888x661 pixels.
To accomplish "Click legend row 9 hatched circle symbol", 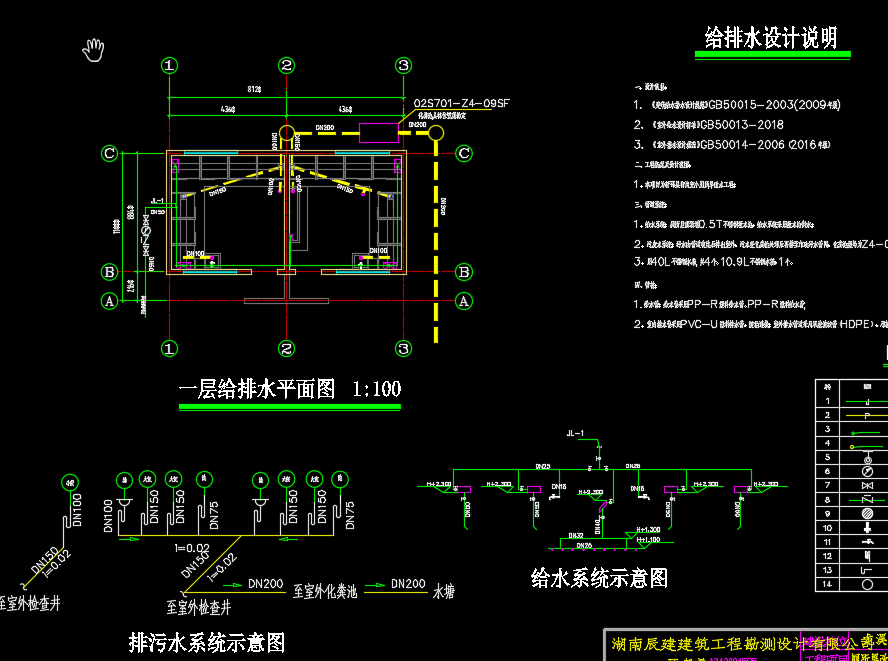I will (867, 514).
